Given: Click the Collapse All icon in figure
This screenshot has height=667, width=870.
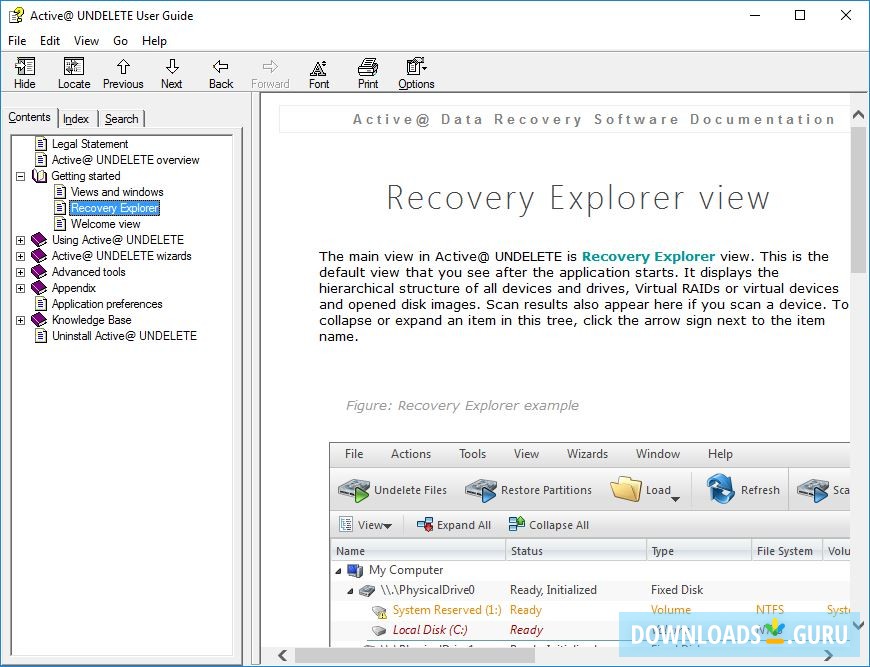Looking at the screenshot, I should (517, 524).
